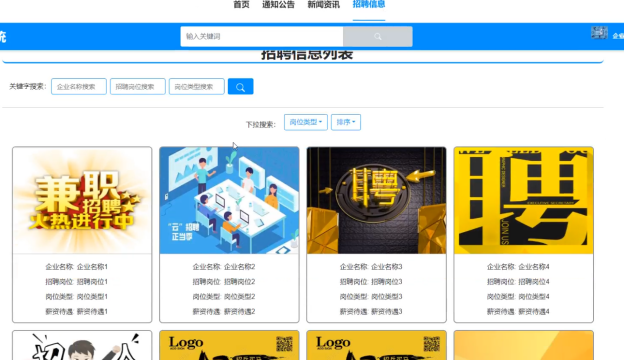The height and width of the screenshot is (361, 624).
Task: Open the user avatar in top right
Action: pos(599,33)
